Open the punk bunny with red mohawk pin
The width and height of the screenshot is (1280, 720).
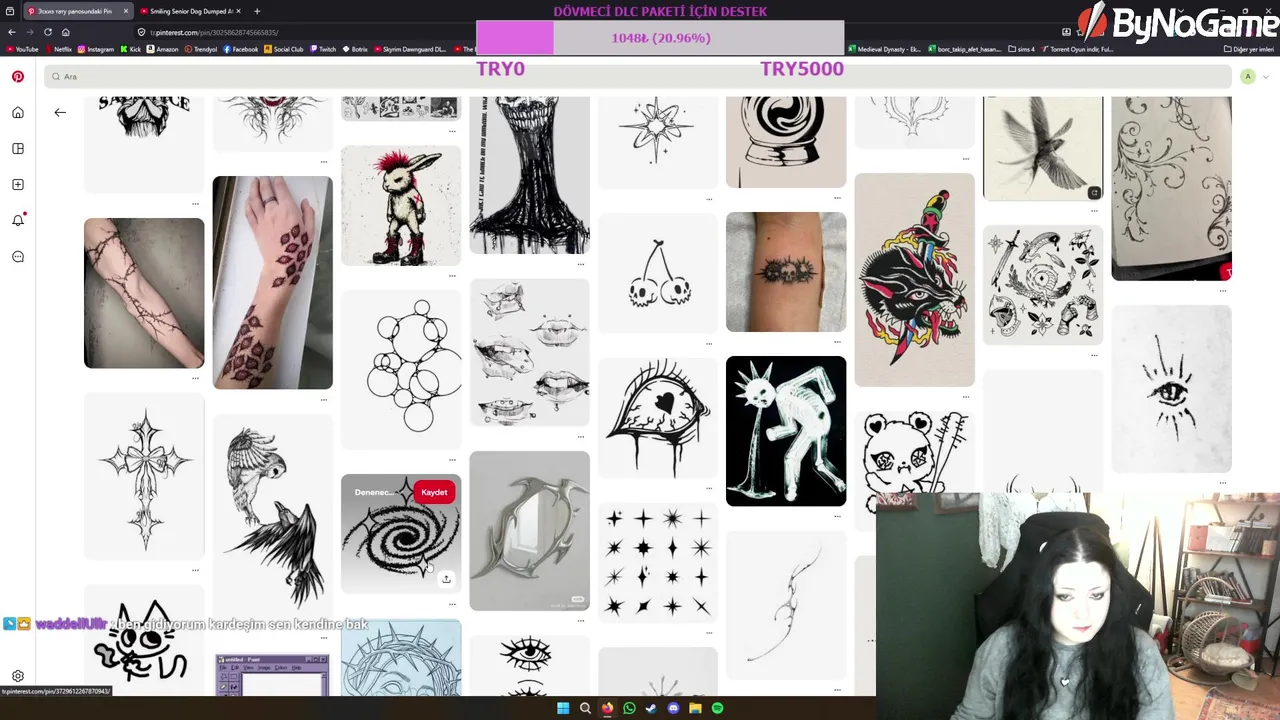[x=401, y=205]
